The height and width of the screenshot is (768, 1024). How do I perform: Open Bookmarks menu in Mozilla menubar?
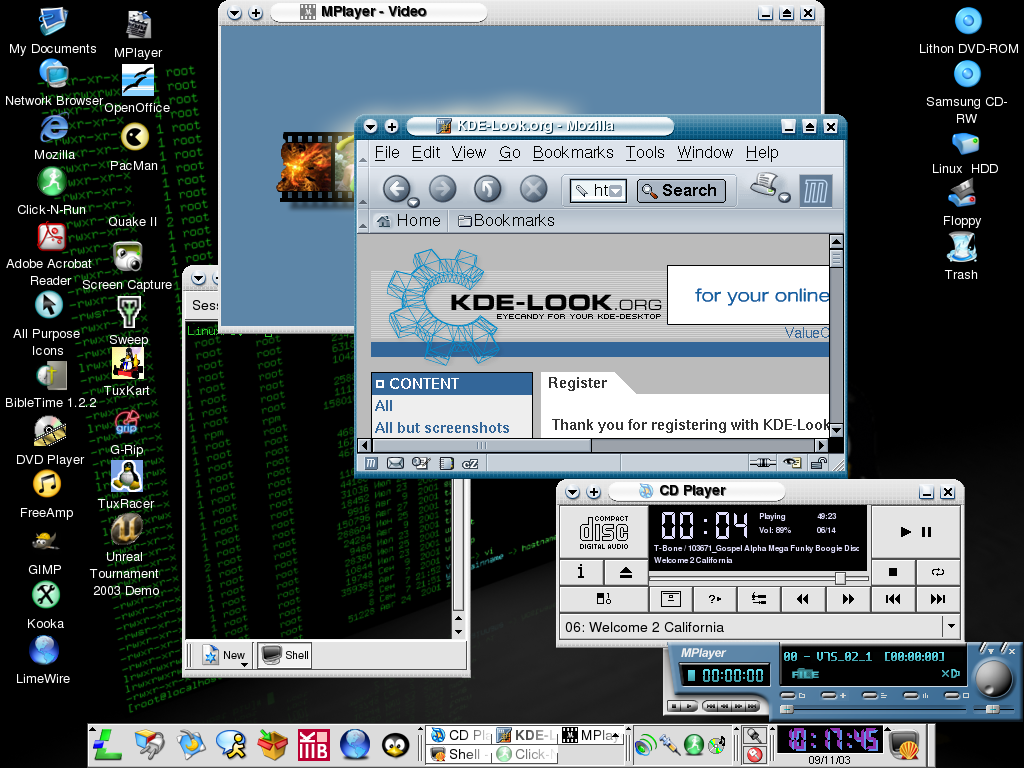pos(573,152)
